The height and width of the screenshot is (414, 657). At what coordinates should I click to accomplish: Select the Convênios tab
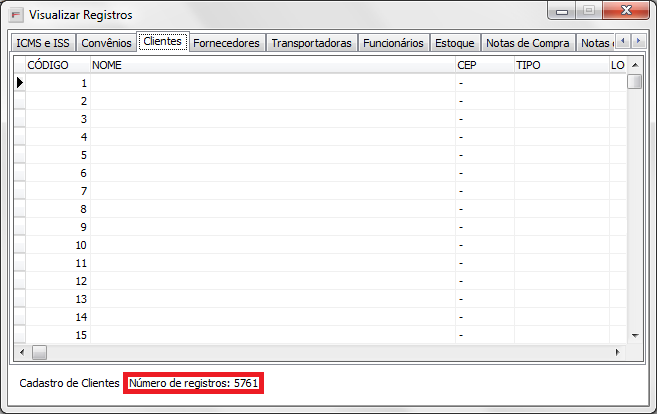pos(106,43)
